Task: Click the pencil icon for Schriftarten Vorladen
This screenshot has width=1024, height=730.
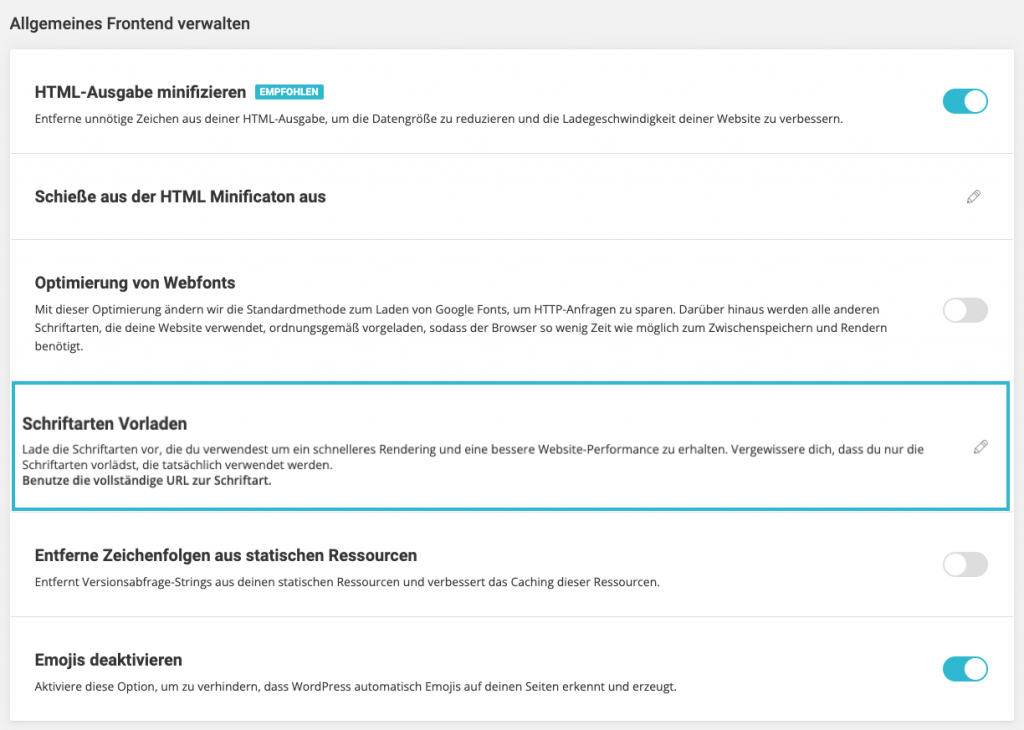Action: click(980, 447)
